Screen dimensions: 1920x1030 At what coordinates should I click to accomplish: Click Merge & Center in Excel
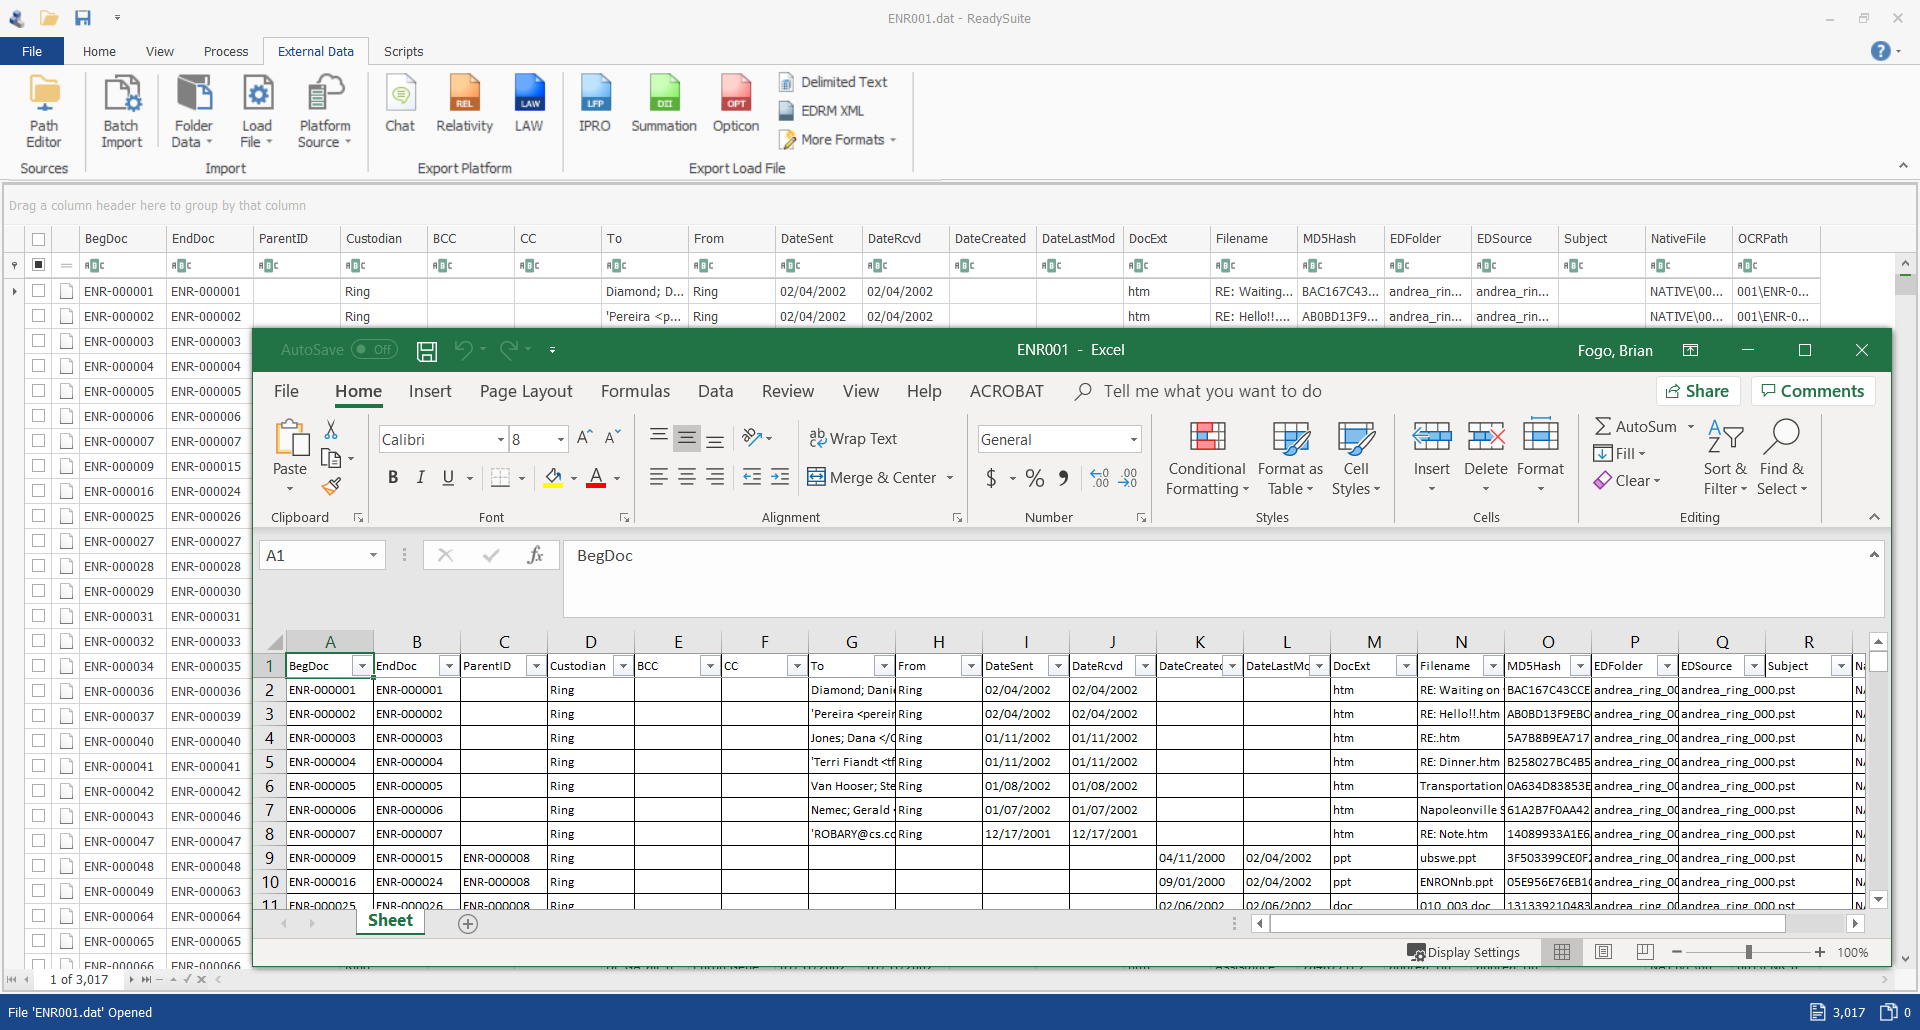(x=872, y=478)
